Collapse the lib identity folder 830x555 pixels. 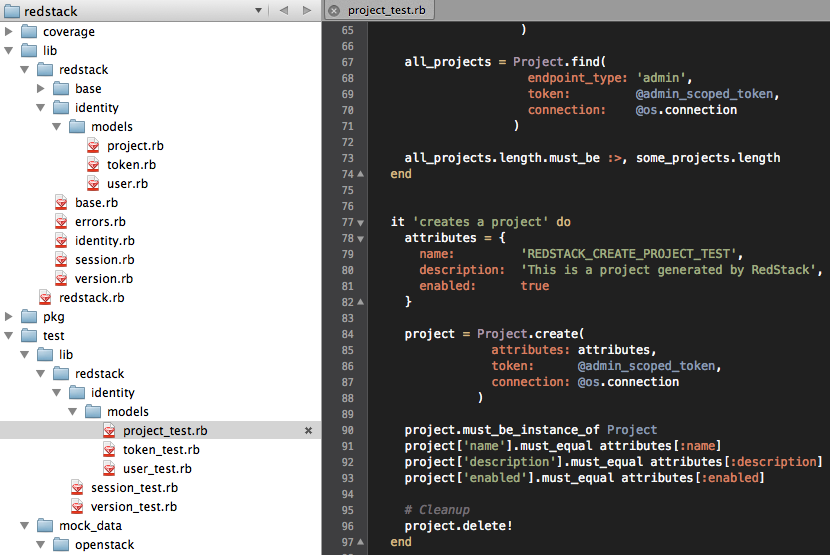pyautogui.click(x=41, y=108)
